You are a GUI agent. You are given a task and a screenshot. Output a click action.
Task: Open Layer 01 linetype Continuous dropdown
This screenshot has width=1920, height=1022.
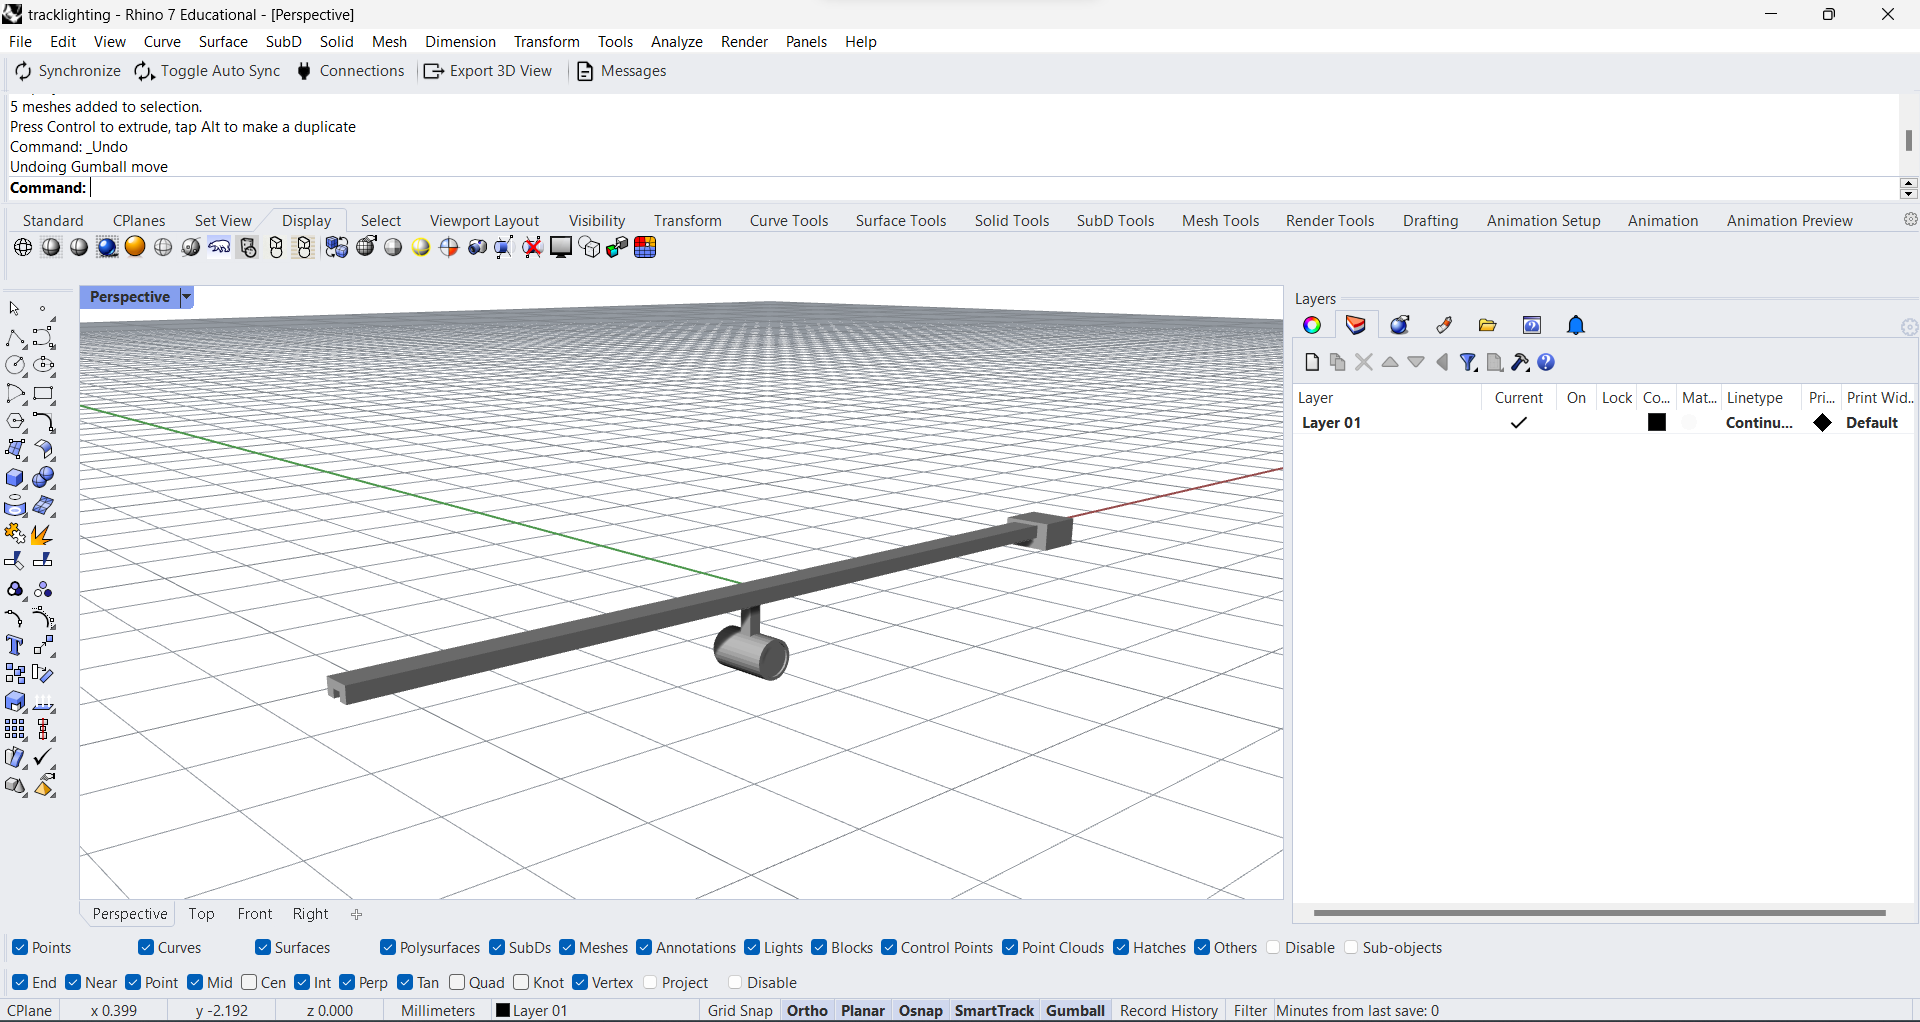coord(1759,423)
